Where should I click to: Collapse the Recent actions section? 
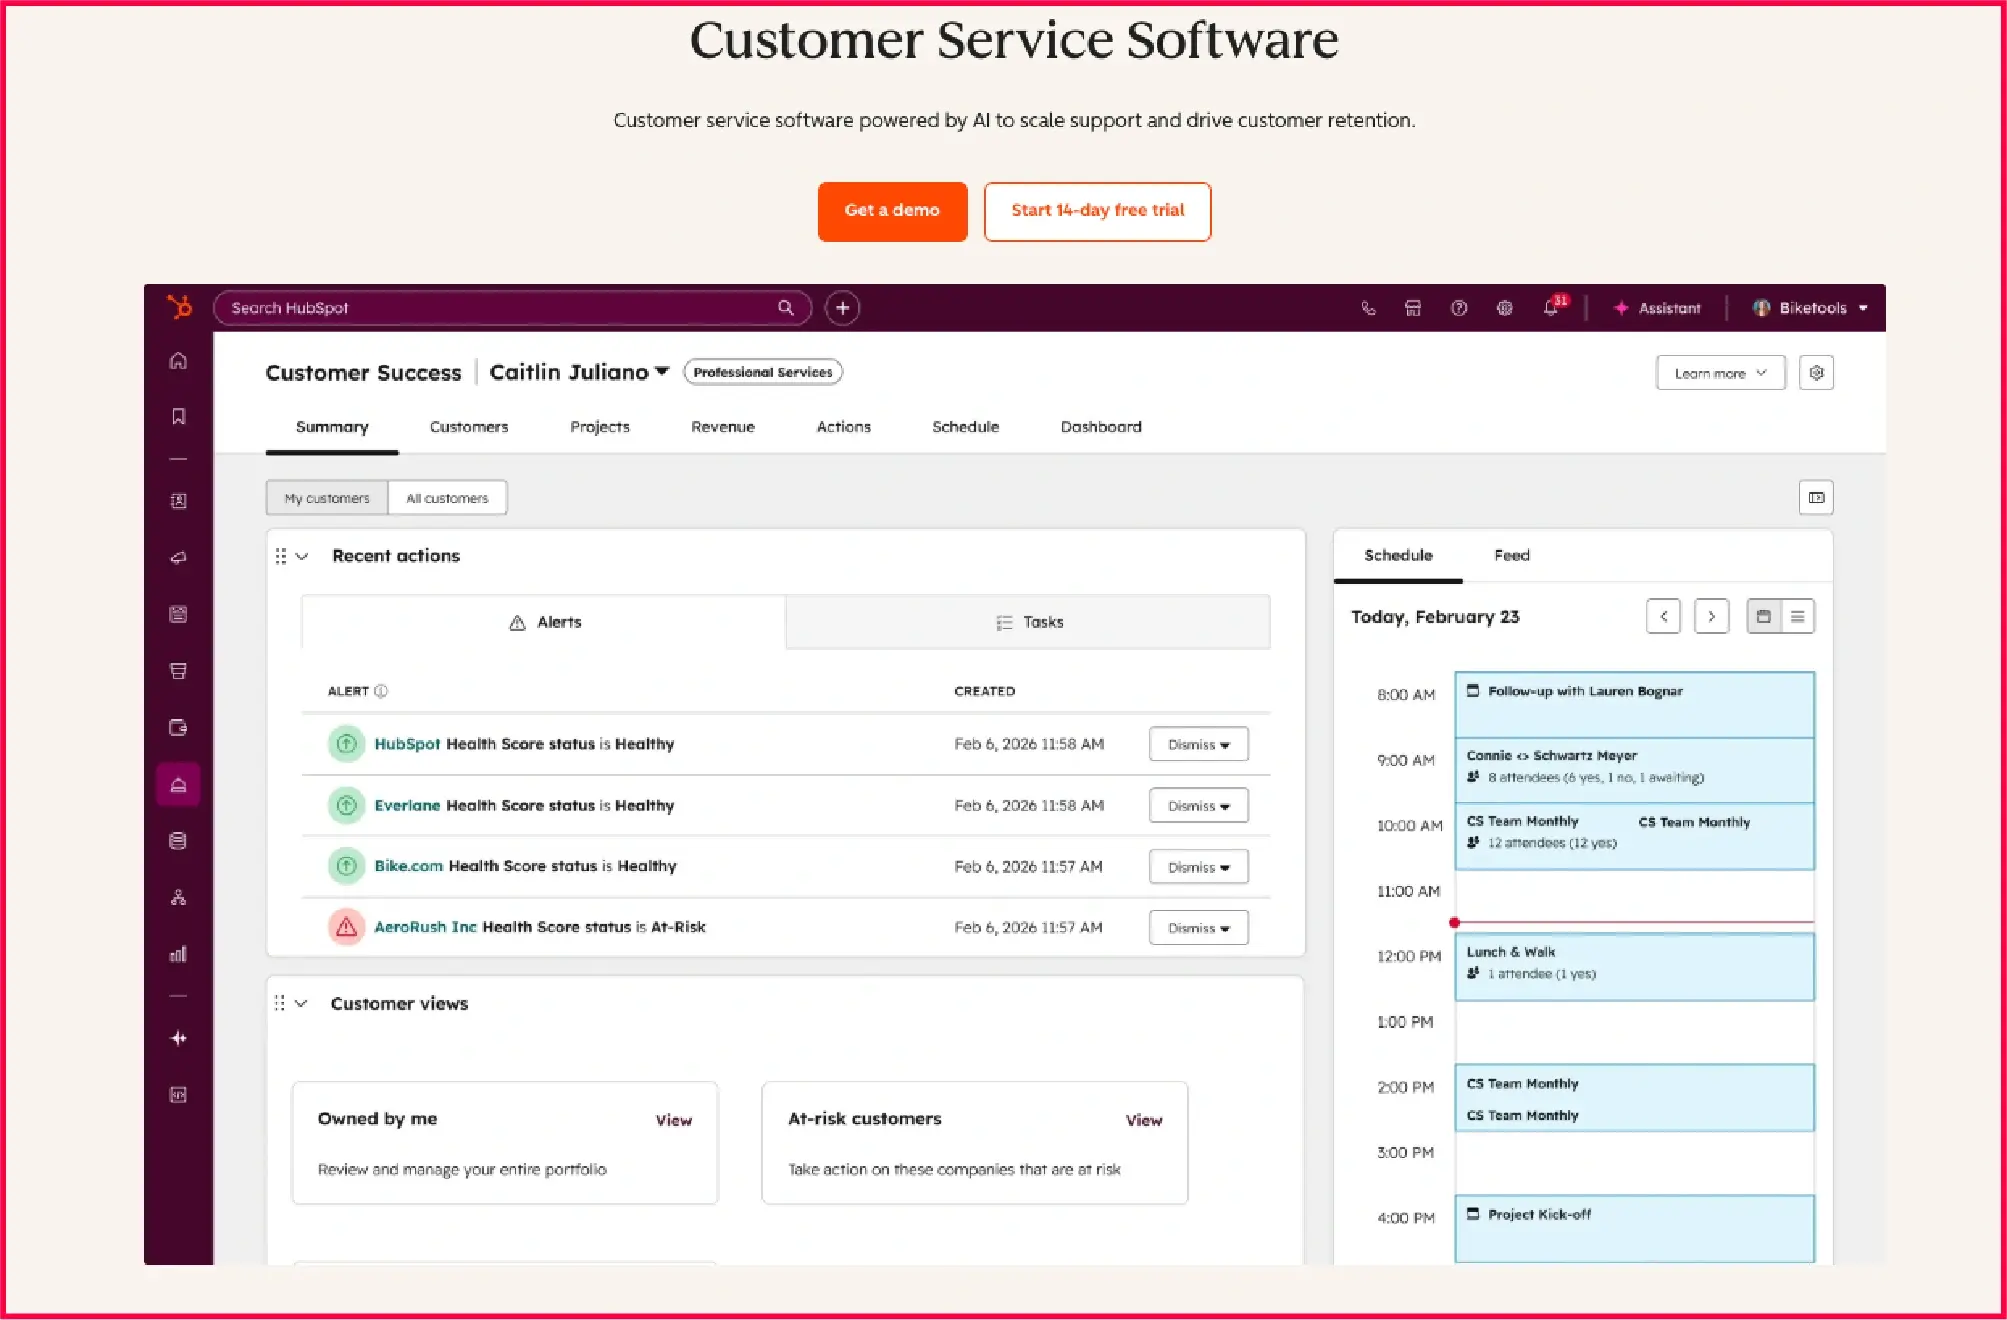coord(302,556)
